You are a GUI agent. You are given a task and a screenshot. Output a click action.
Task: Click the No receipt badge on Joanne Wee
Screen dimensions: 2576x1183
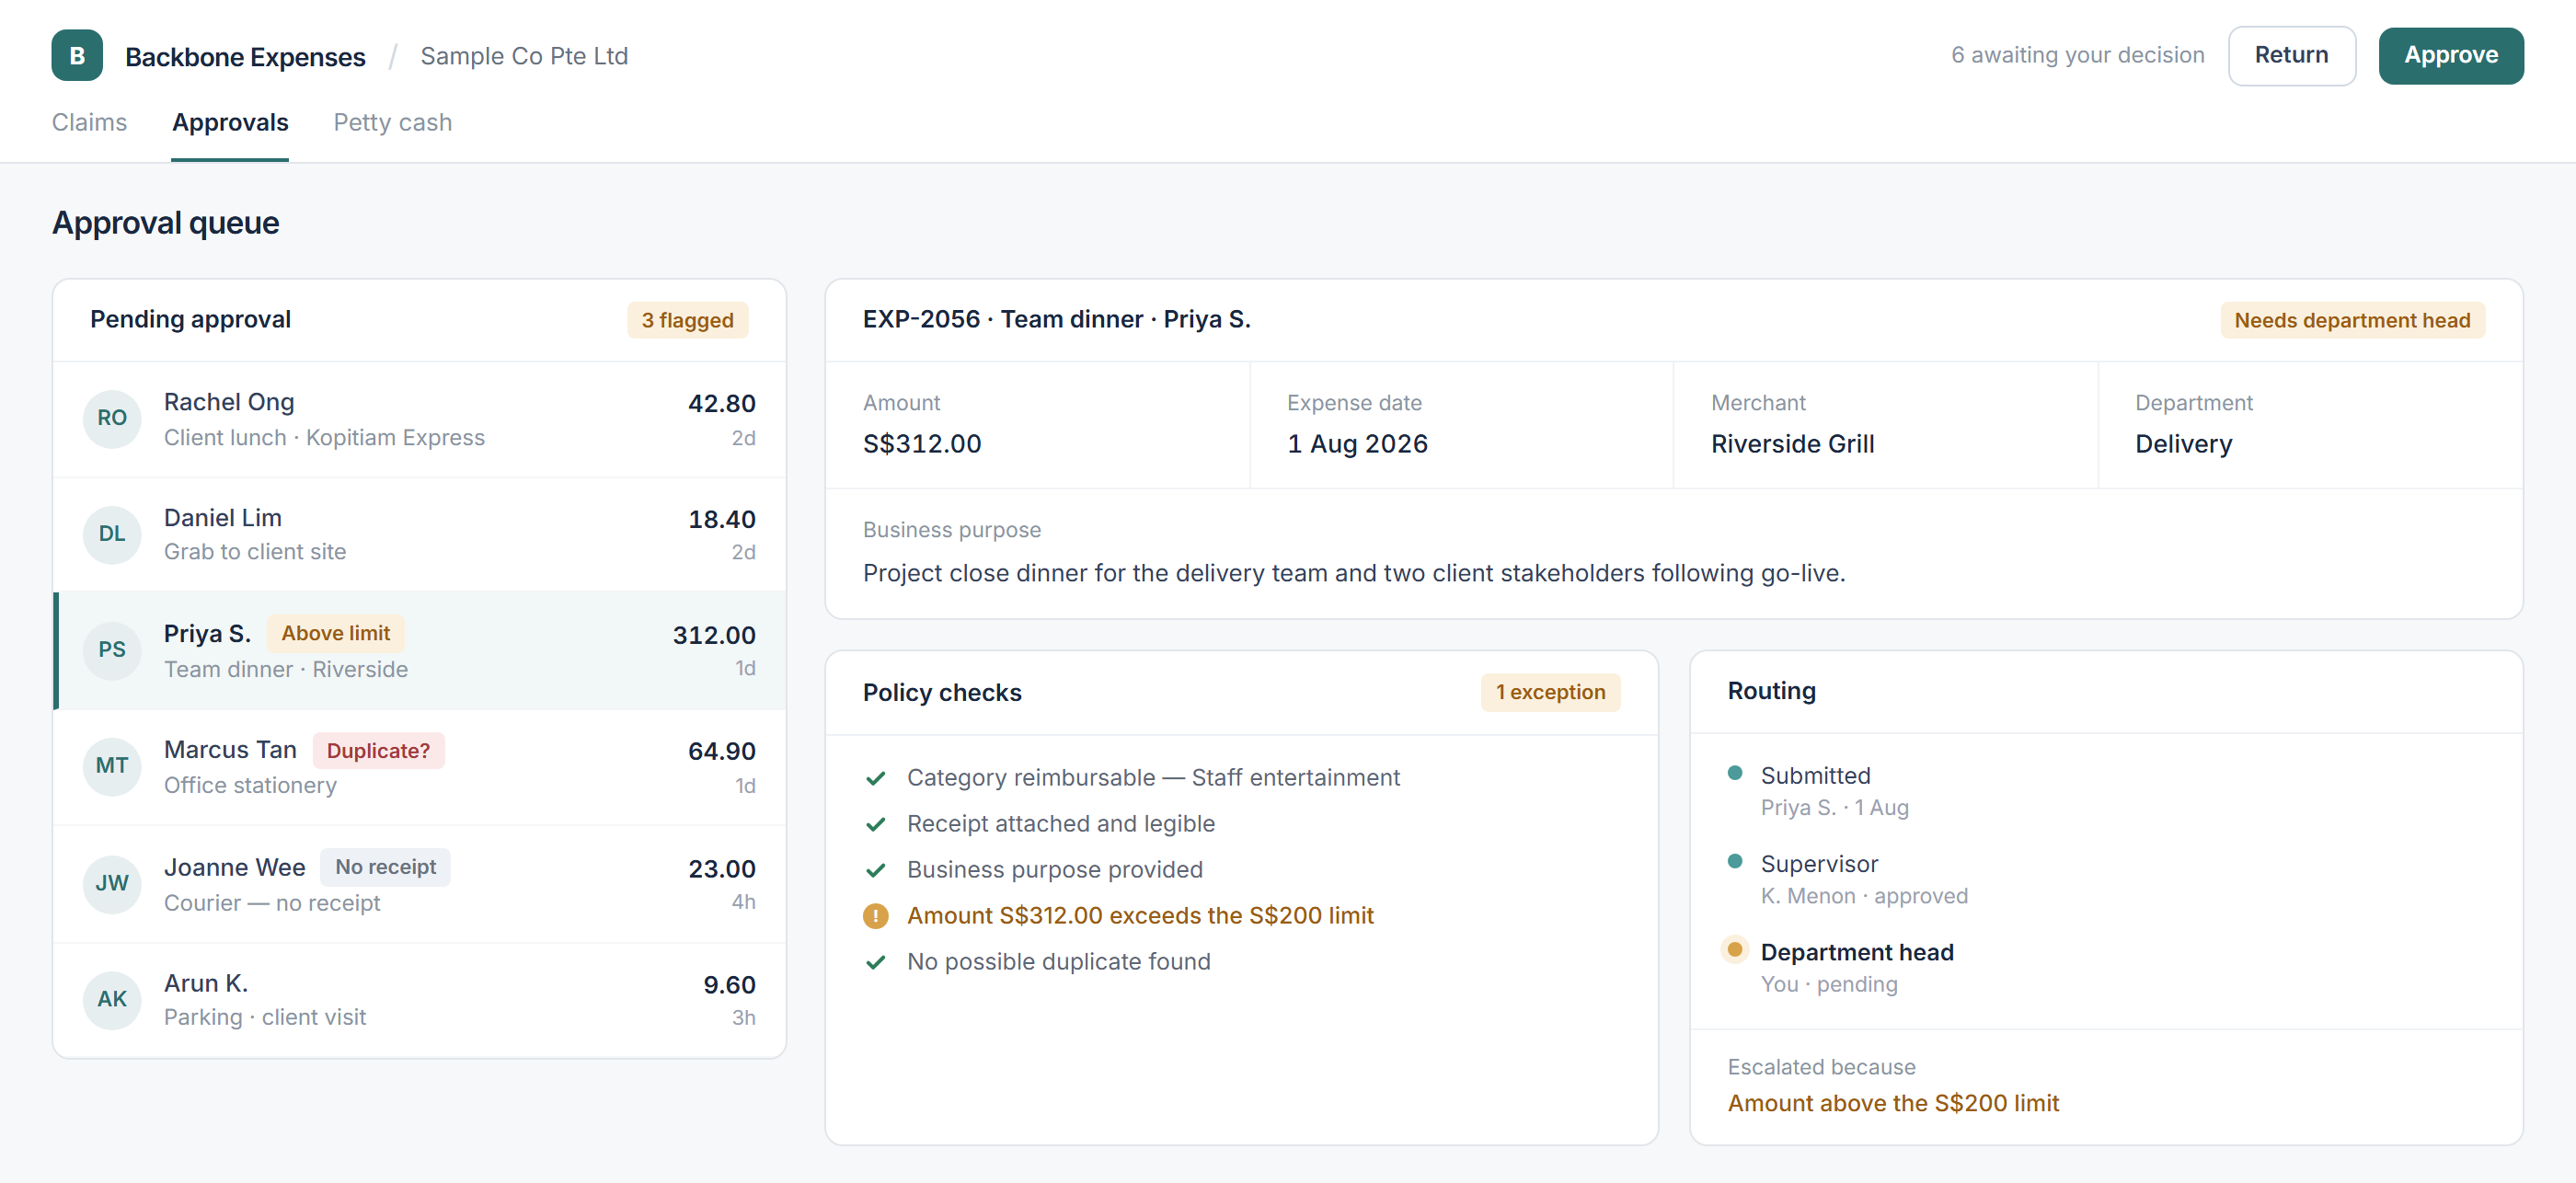(385, 867)
